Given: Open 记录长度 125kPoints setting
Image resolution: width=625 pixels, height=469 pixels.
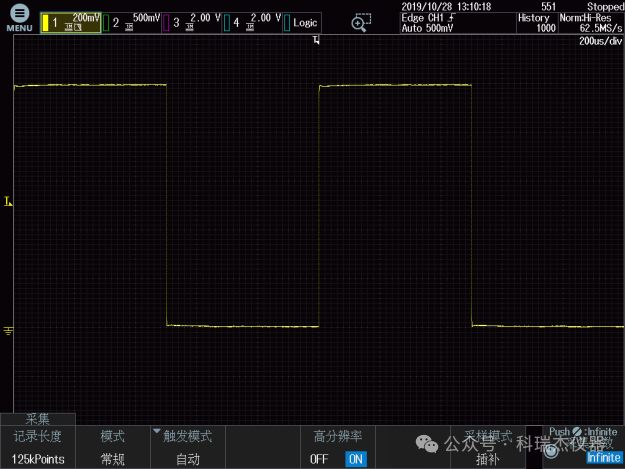Looking at the screenshot, I should click(x=38, y=447).
